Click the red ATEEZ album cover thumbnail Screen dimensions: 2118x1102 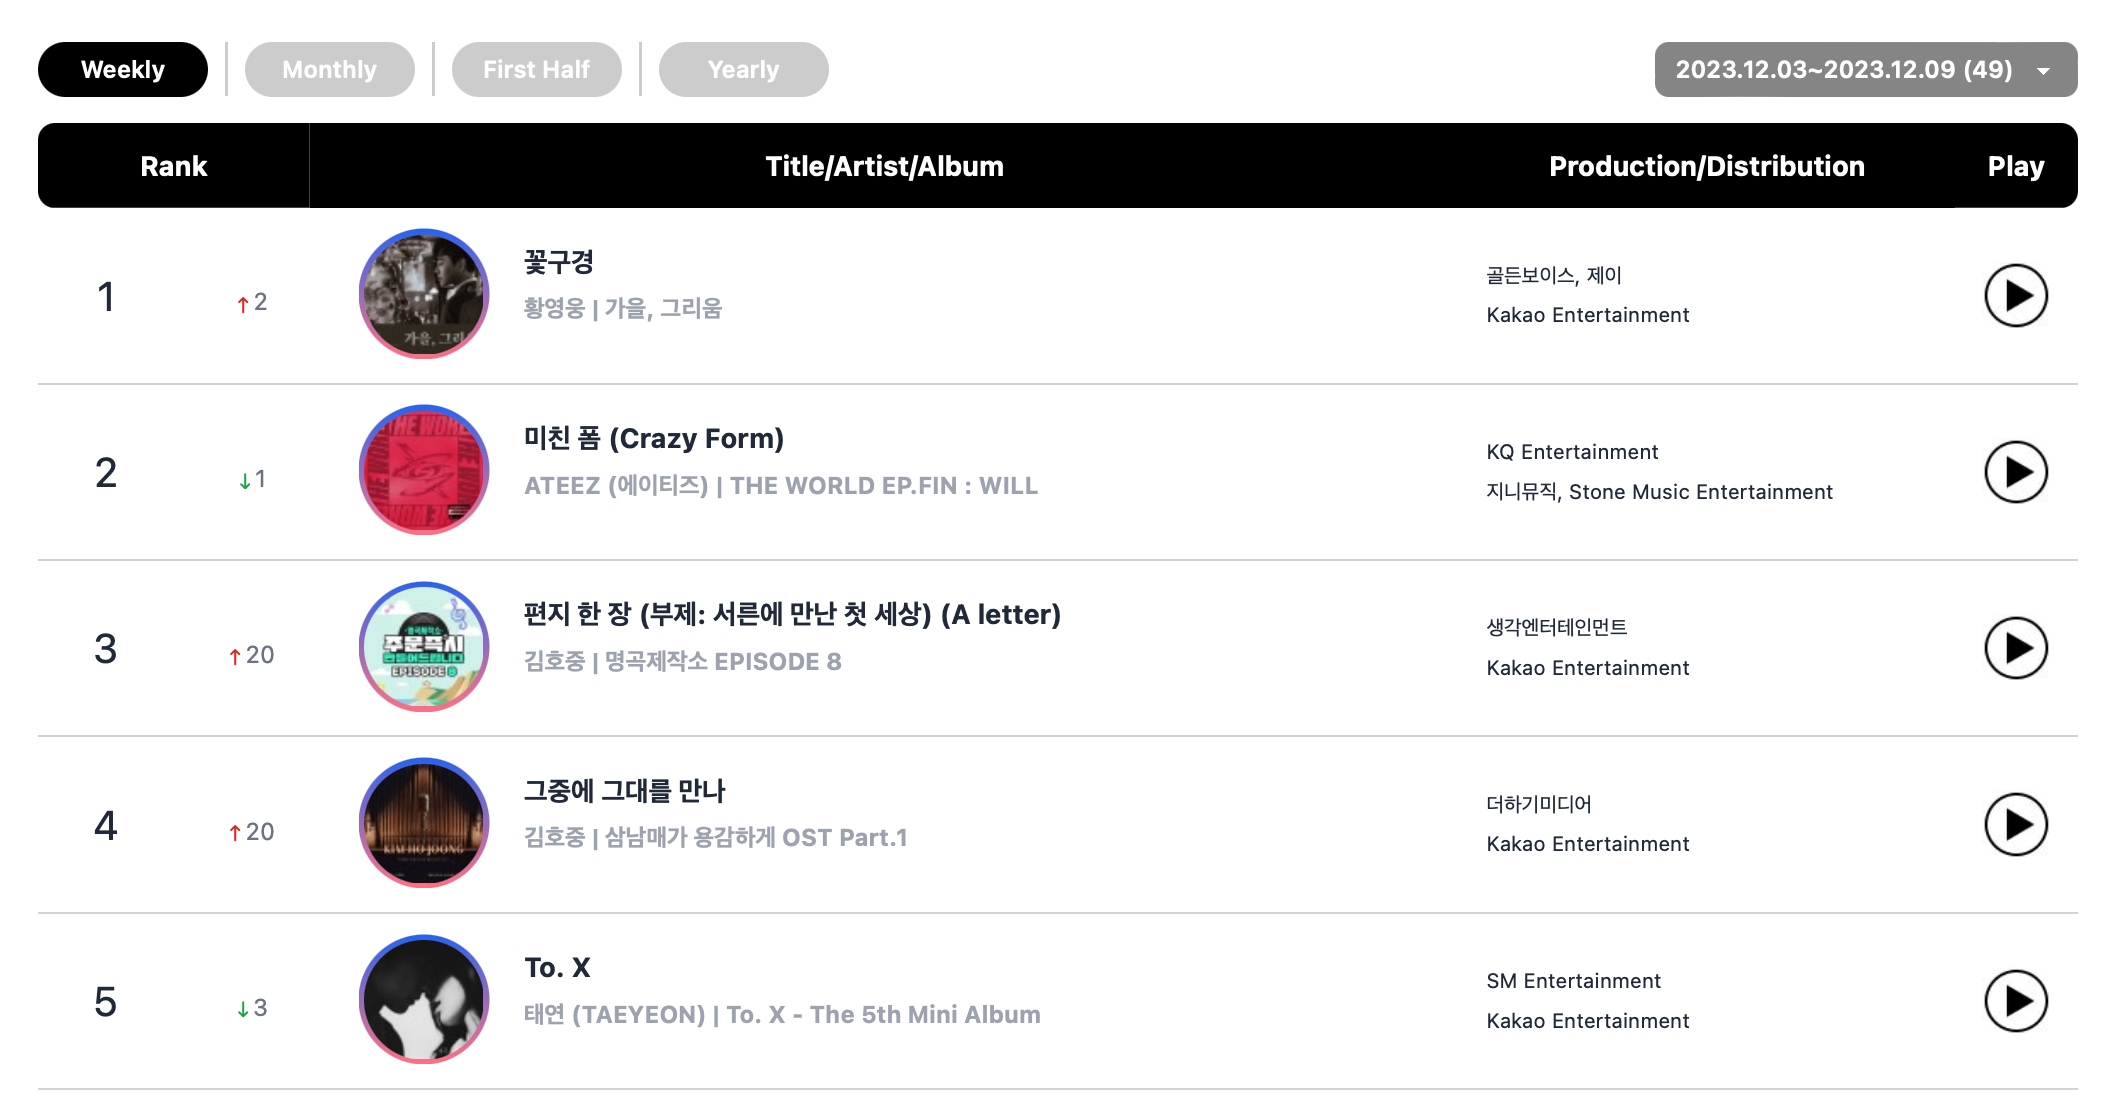424,470
